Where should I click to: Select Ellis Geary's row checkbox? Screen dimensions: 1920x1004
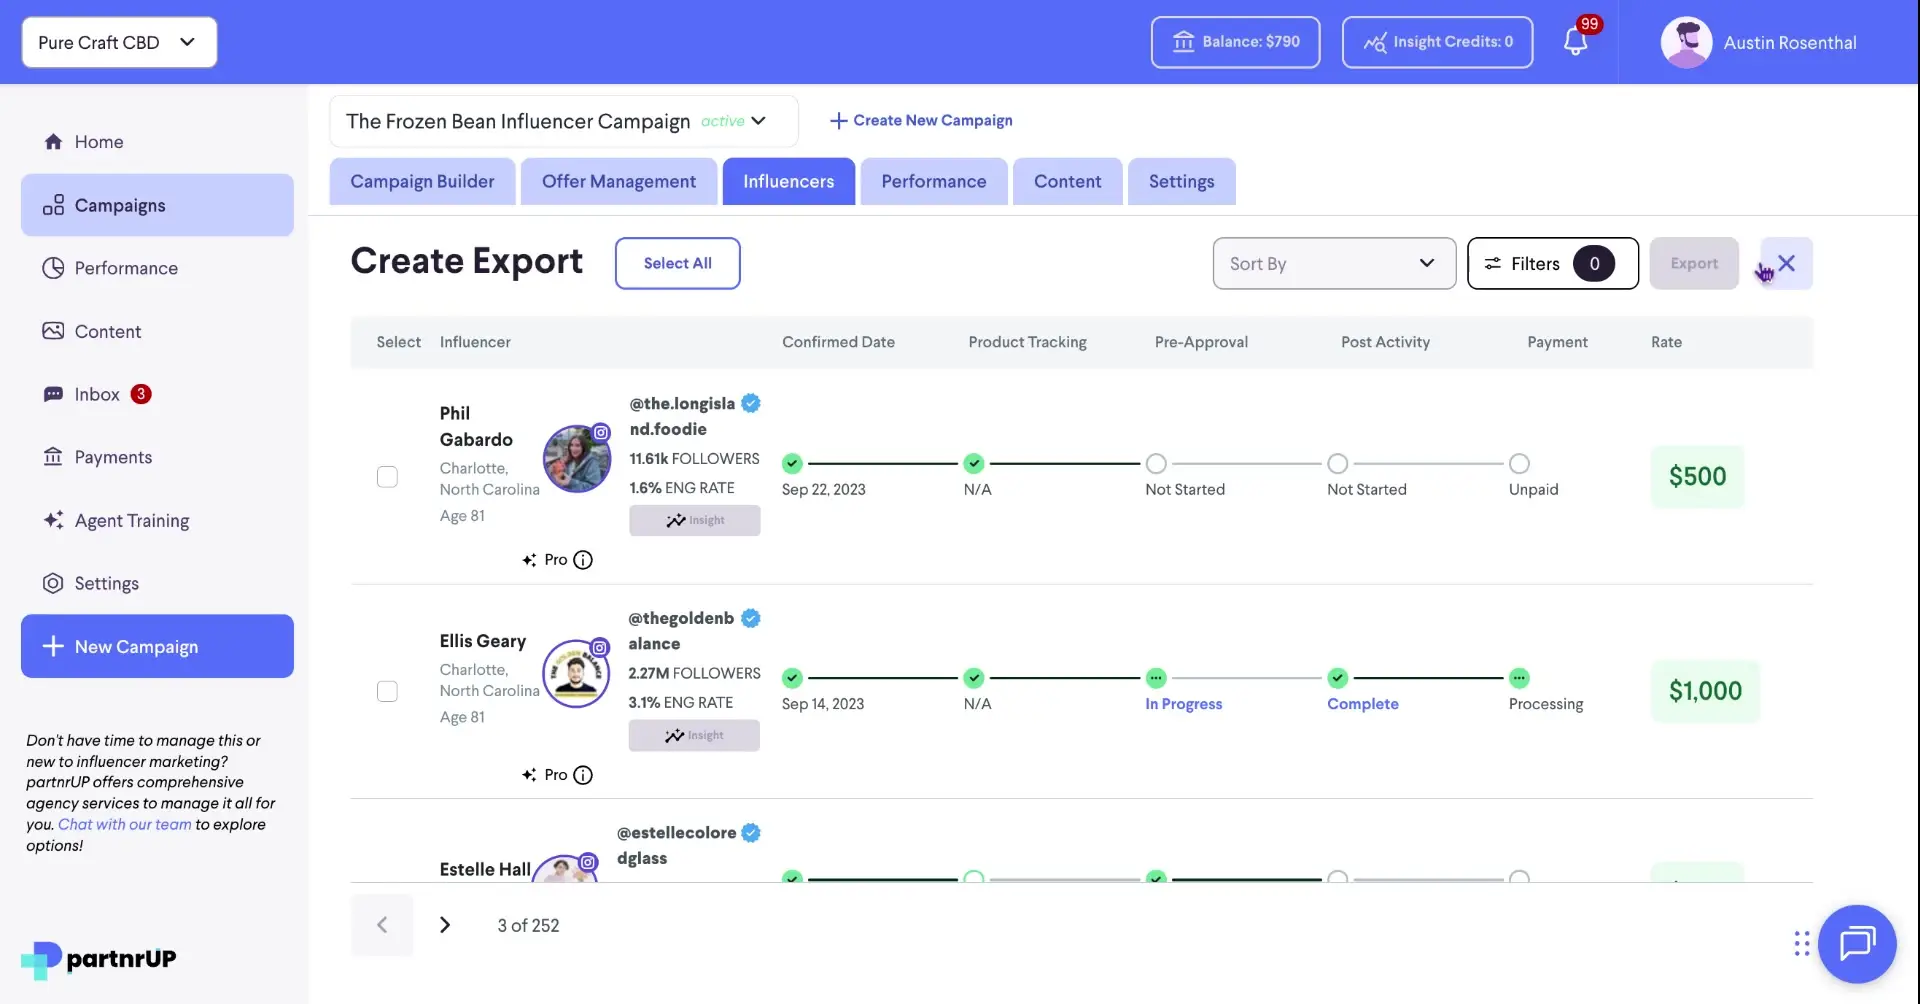point(387,691)
